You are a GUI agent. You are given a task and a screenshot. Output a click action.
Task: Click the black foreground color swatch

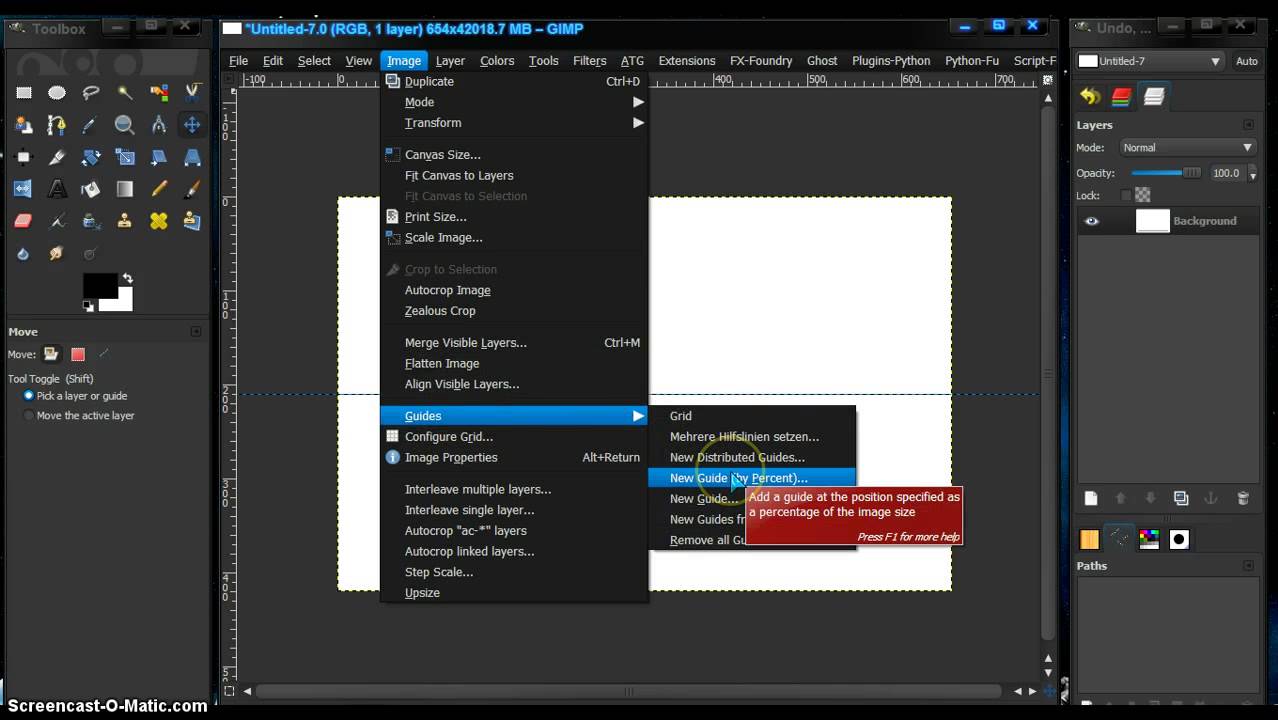pos(98,284)
